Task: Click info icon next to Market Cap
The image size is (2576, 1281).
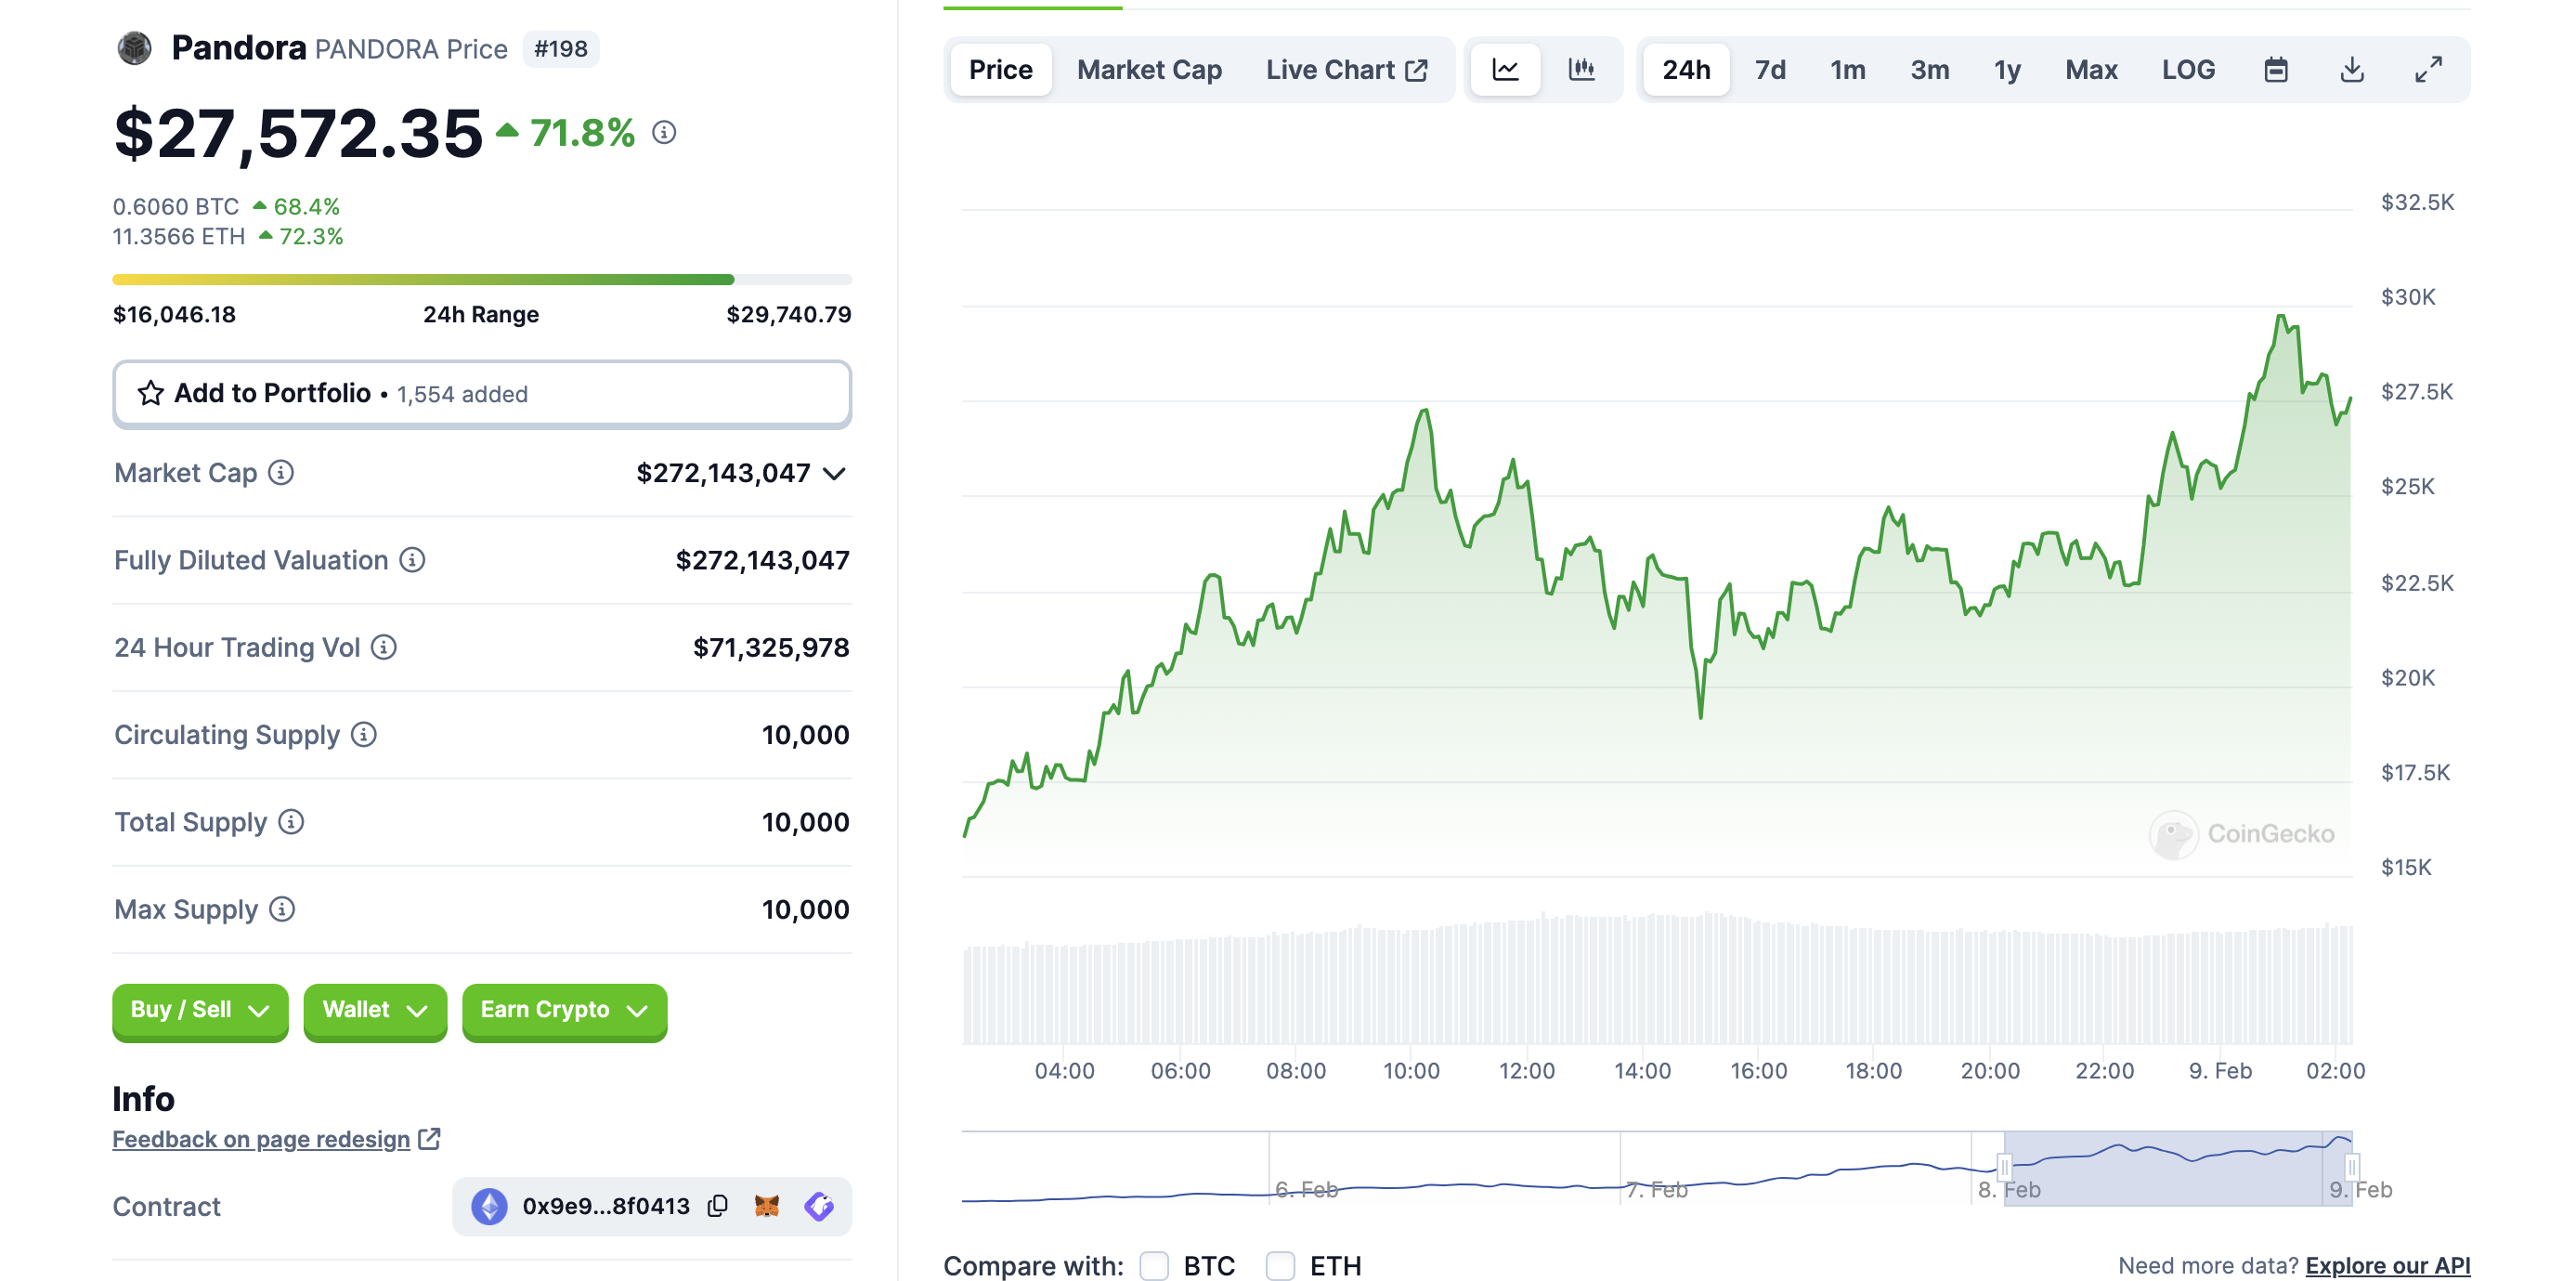Action: [x=281, y=472]
